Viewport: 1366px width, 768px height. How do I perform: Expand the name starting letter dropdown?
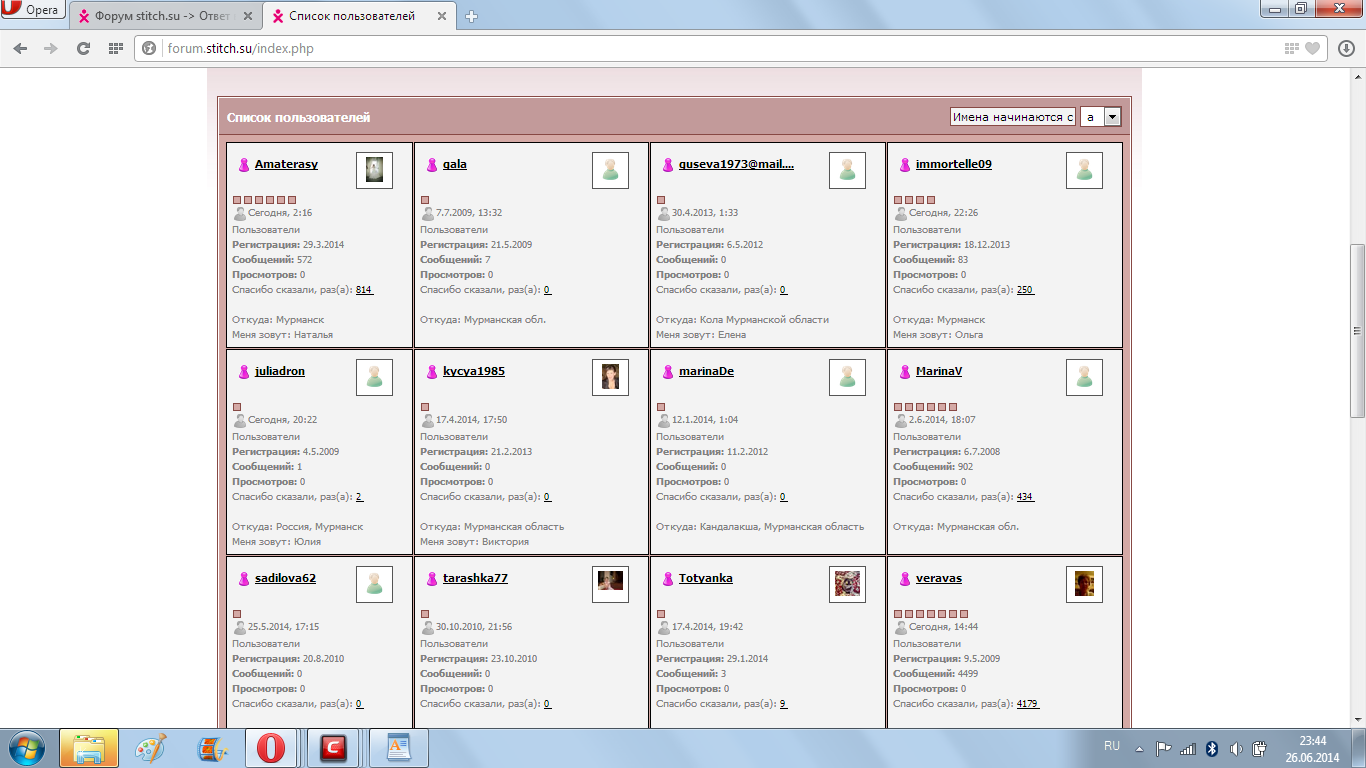tap(1111, 117)
